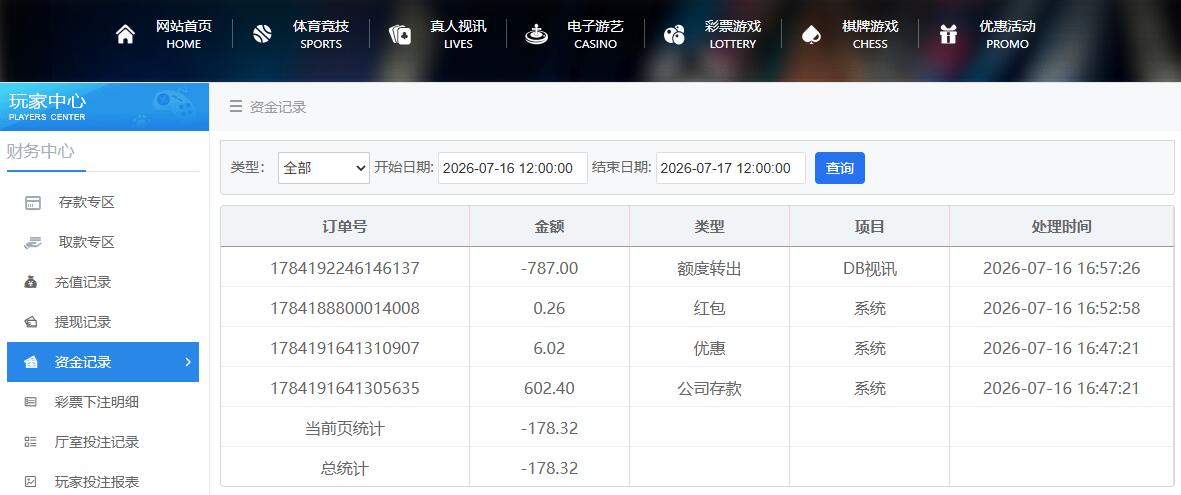The image size is (1181, 495).
Task: Expand the 资金记录 sidebar chevron
Action: [188, 362]
